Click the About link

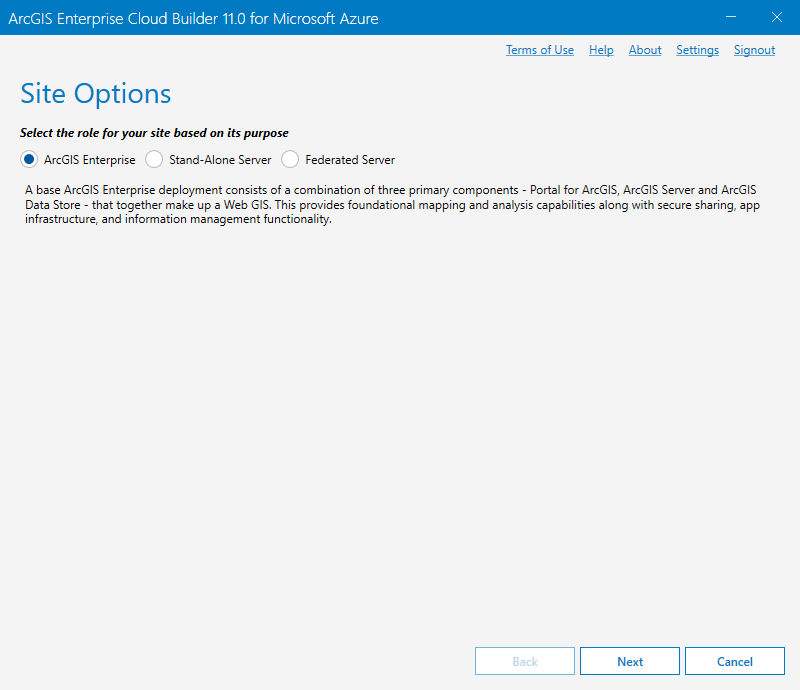tap(645, 50)
